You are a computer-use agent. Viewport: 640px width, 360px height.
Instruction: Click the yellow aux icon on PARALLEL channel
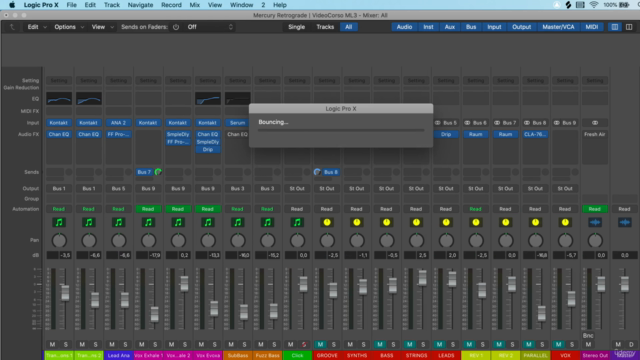pos(536,222)
